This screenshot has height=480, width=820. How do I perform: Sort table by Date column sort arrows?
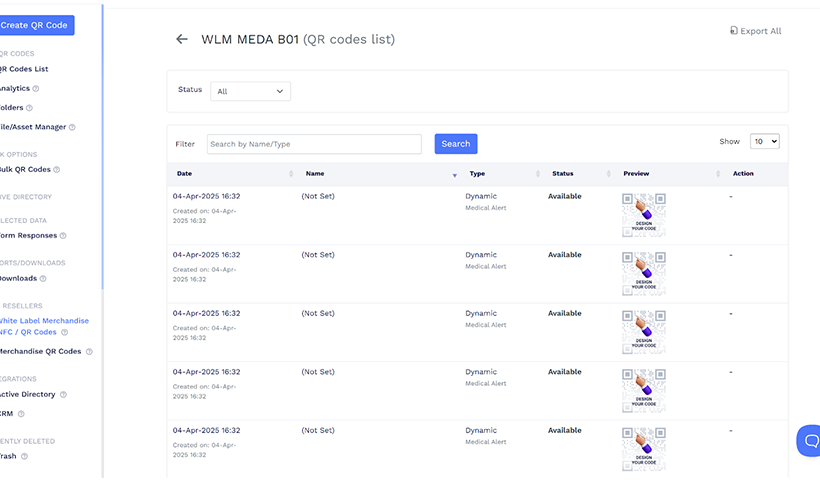pos(291,174)
